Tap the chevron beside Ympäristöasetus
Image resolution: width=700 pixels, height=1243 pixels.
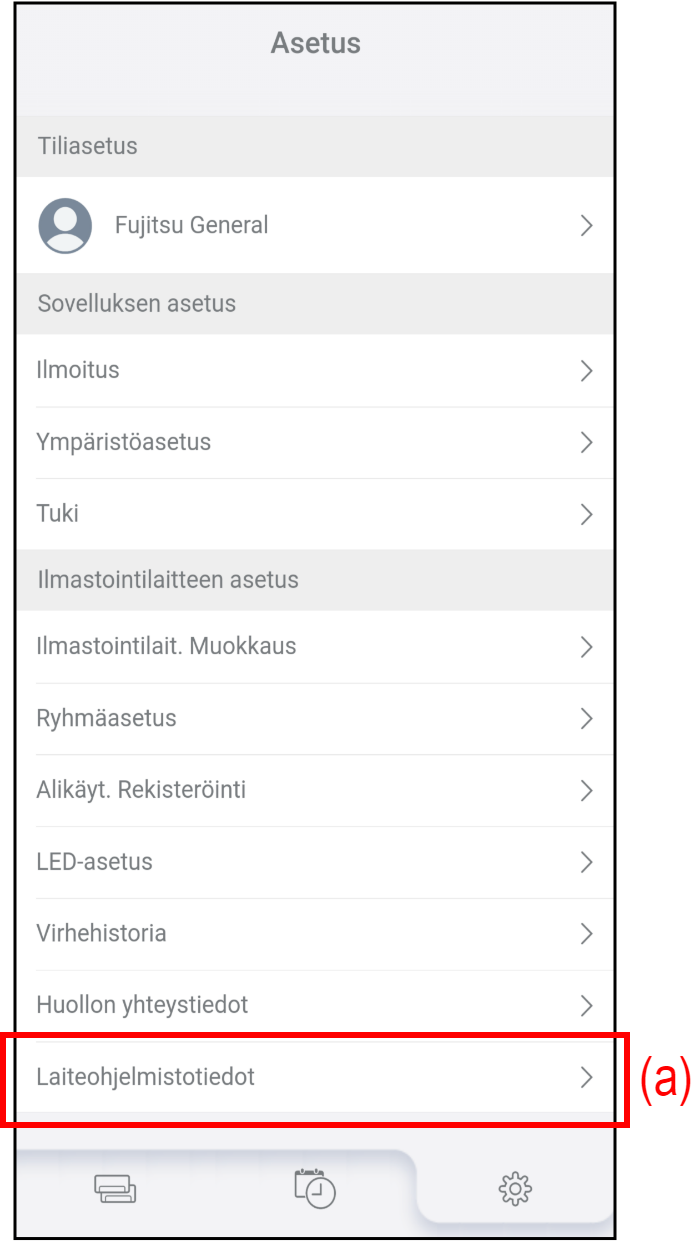[587, 443]
